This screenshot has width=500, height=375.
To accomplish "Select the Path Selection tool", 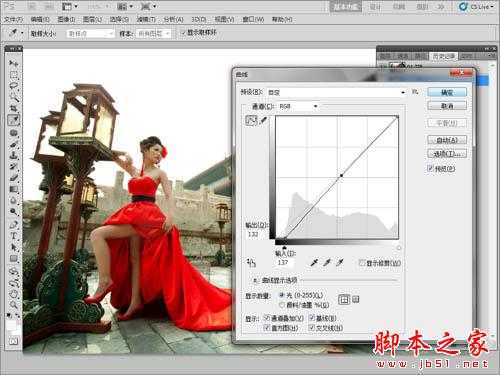I will tap(14, 247).
